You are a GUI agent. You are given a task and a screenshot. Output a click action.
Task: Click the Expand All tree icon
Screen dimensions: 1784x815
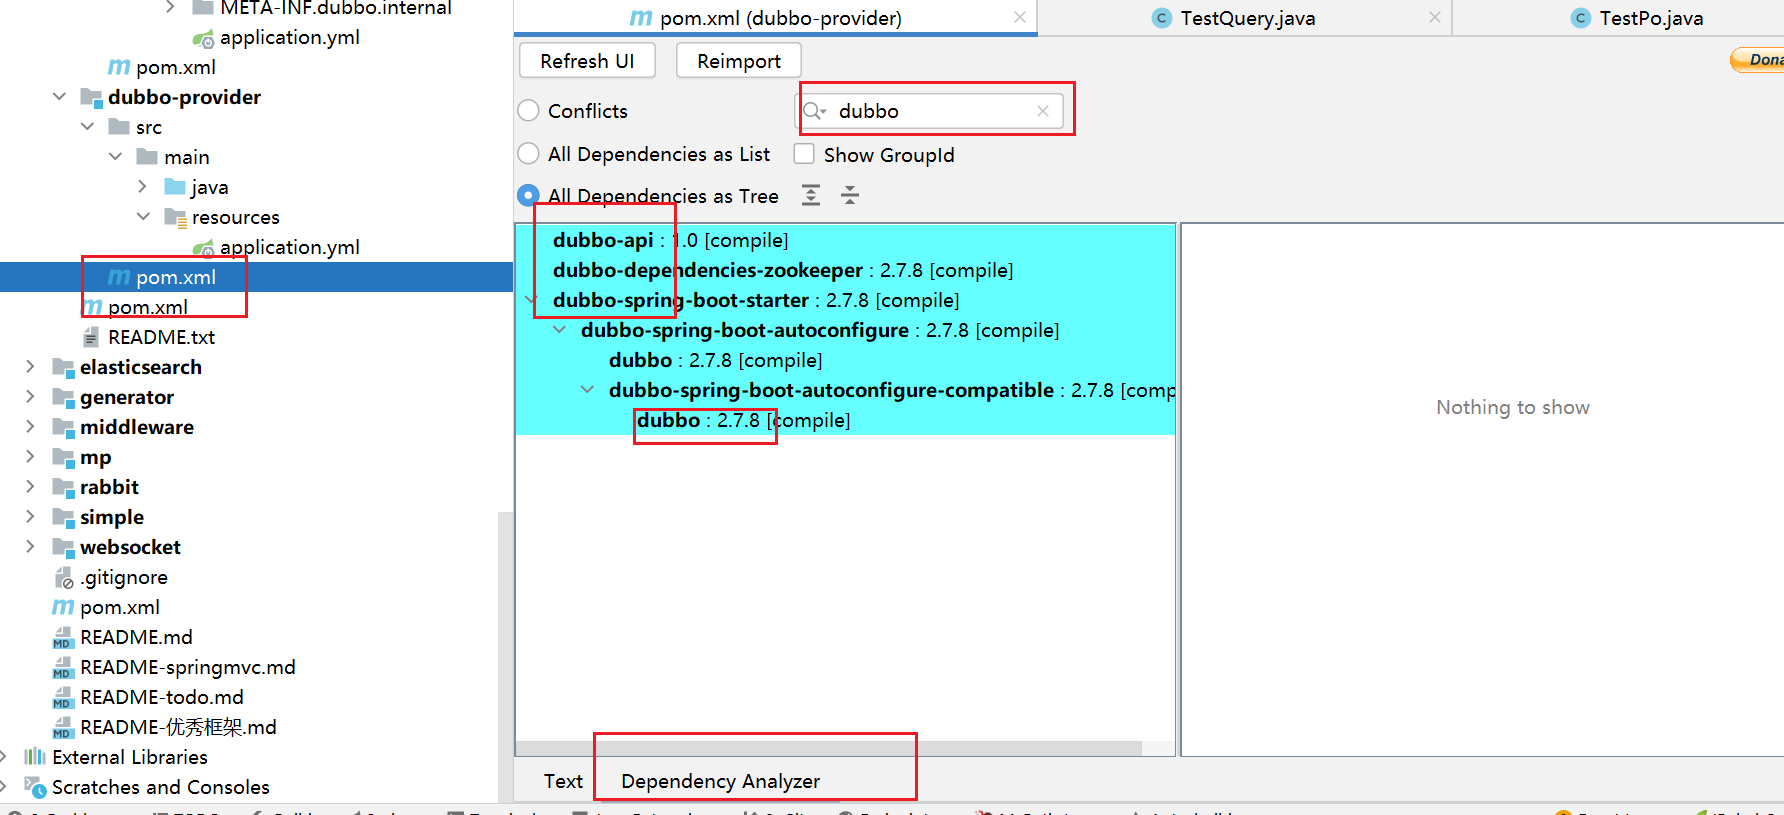(811, 195)
